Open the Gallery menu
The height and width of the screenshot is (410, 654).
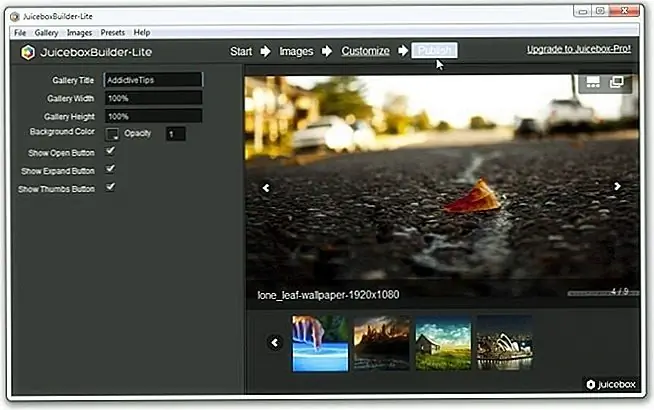coord(46,33)
